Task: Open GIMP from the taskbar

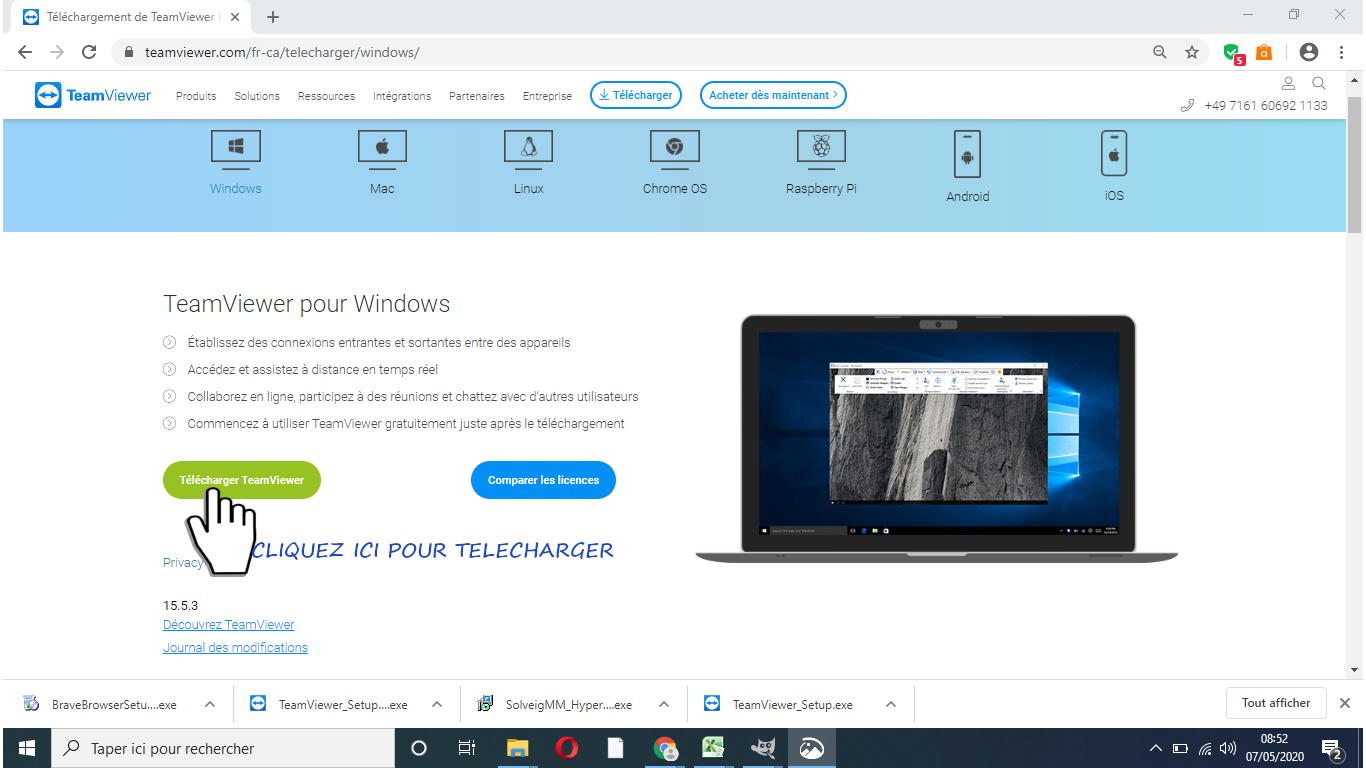Action: [763, 748]
